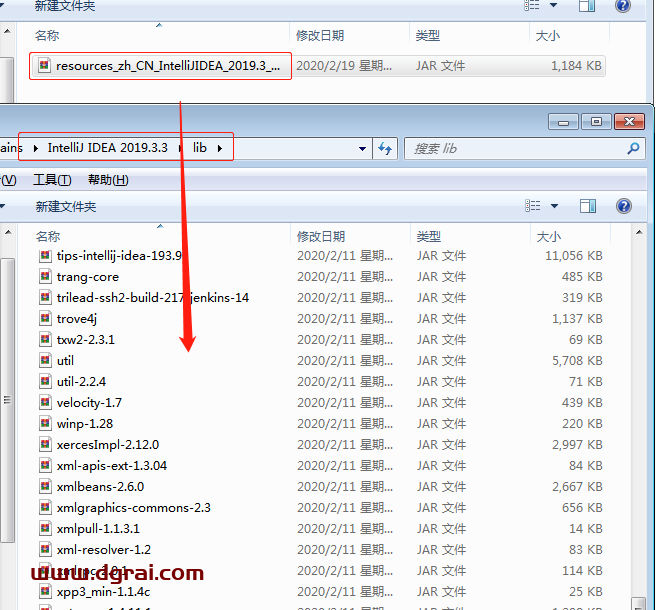This screenshot has height=610, width=659.
Task: Click the JAR icon beside xercesImpl-2.12.0
Action: point(45,445)
